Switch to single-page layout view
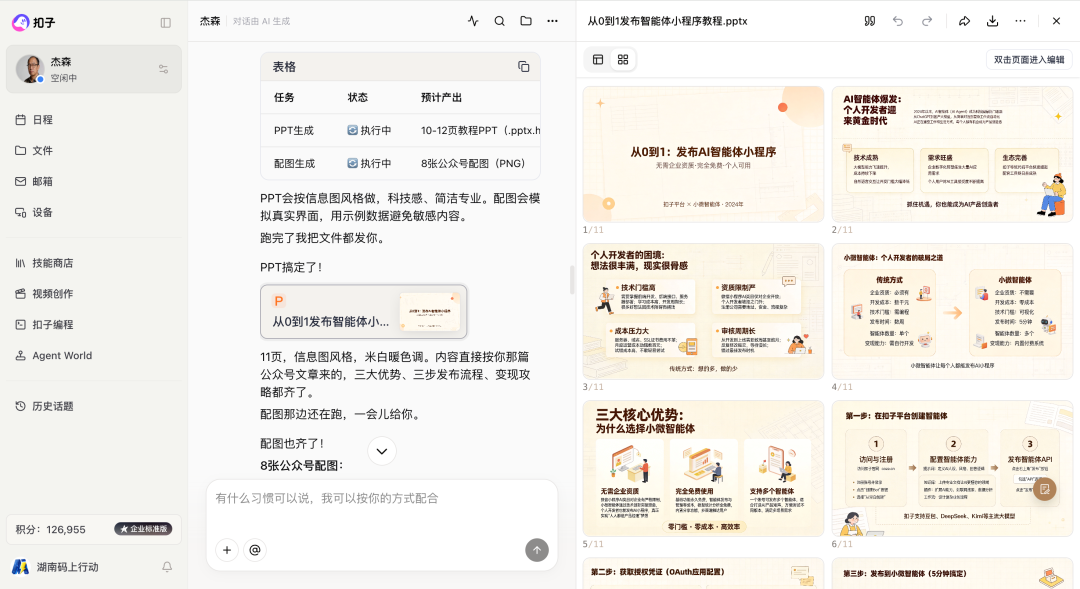 tap(598, 59)
